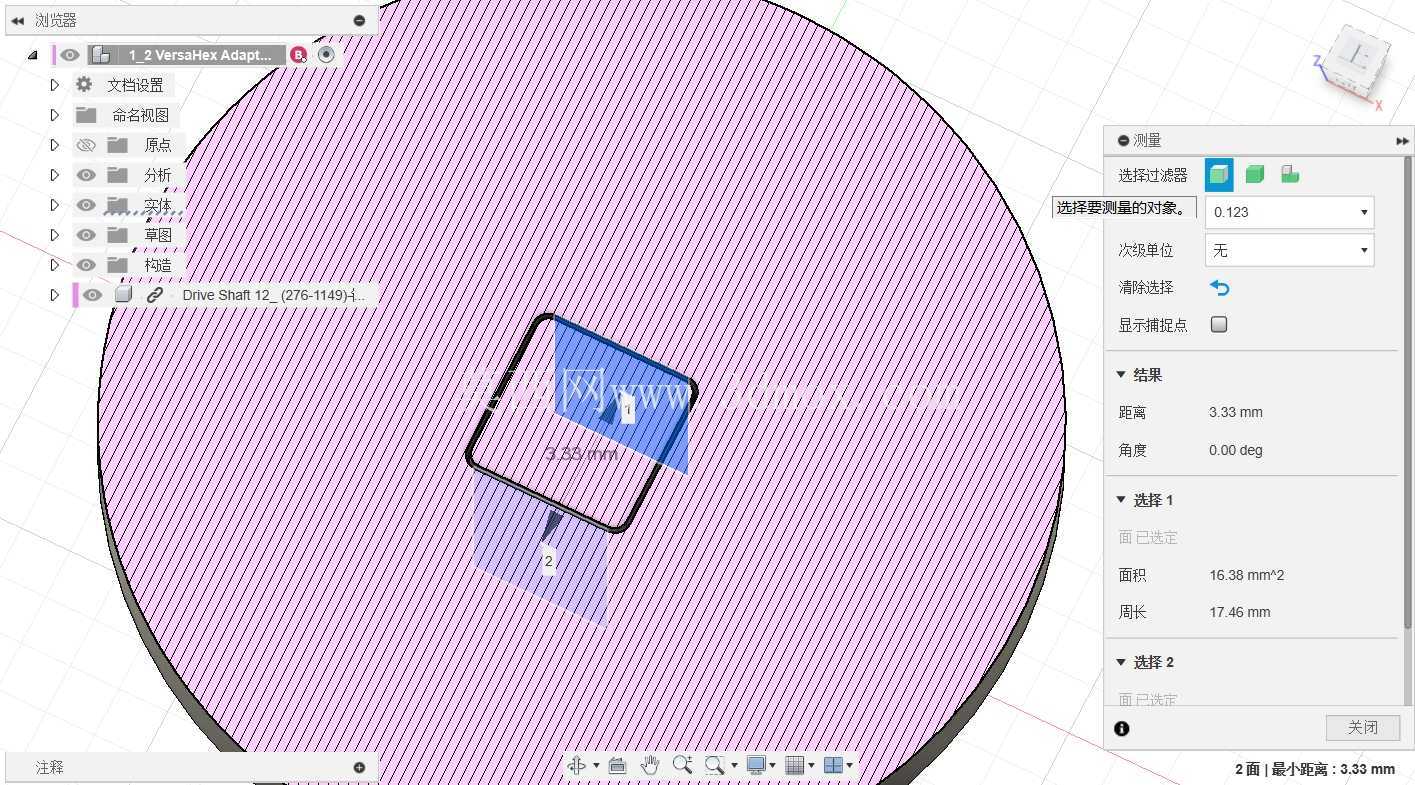Toggle visibility of 1_2 VersaHex Adapter component
The image size is (1415, 785).
click(x=69, y=55)
